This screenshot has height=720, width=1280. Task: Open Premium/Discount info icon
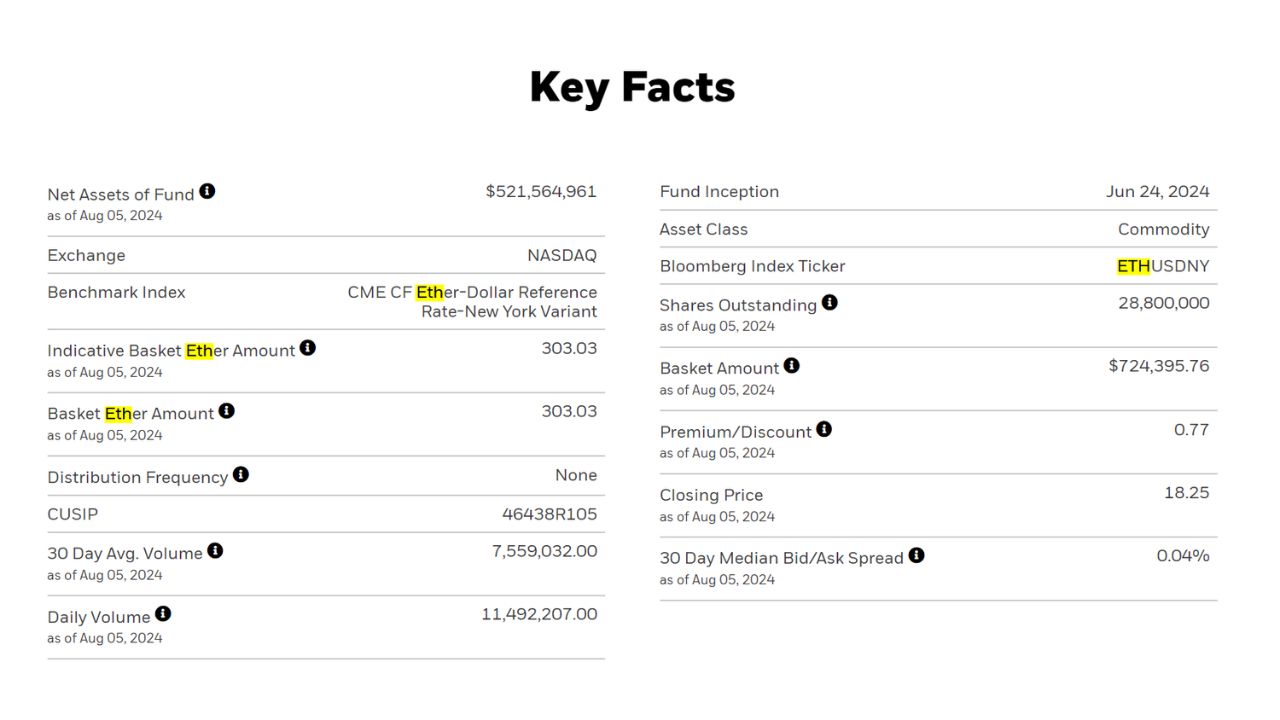824,429
